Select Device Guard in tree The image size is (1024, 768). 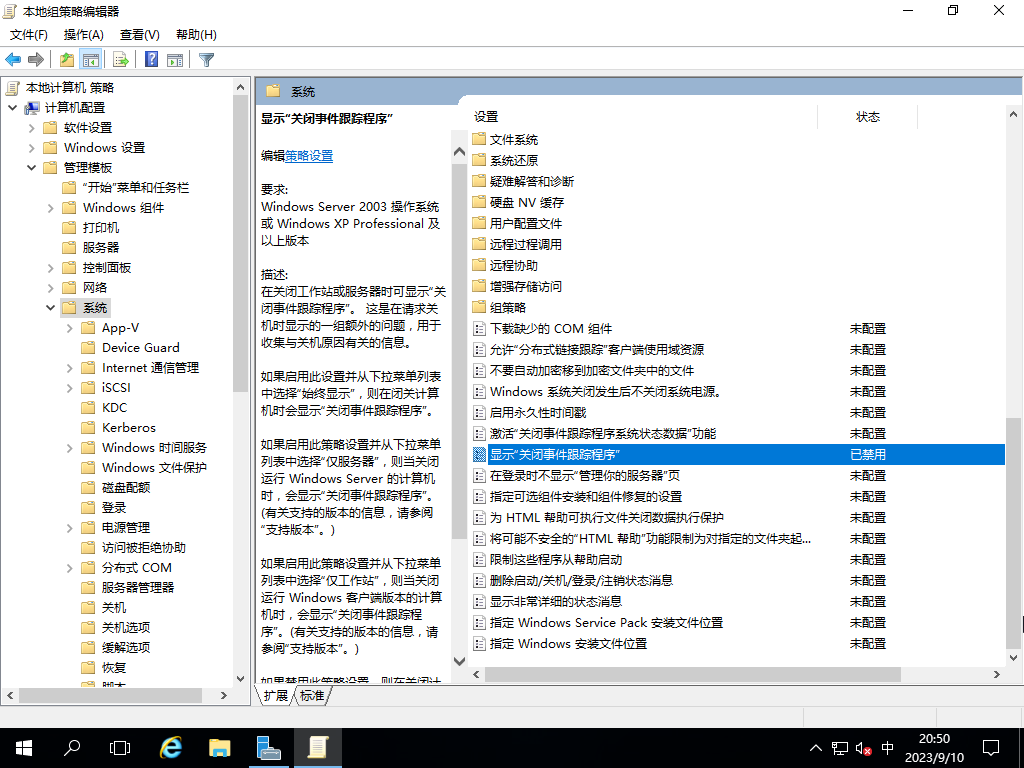[x=140, y=348]
